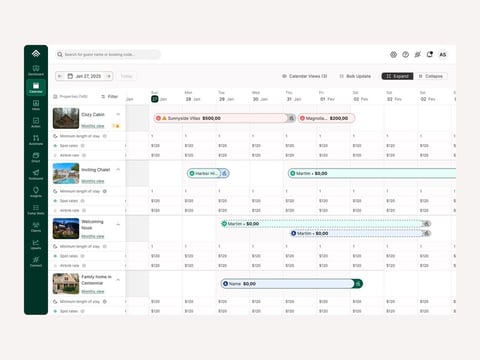The width and height of the screenshot is (480, 360).
Task: Open the notifications icon with the dot badge
Action: (430, 54)
